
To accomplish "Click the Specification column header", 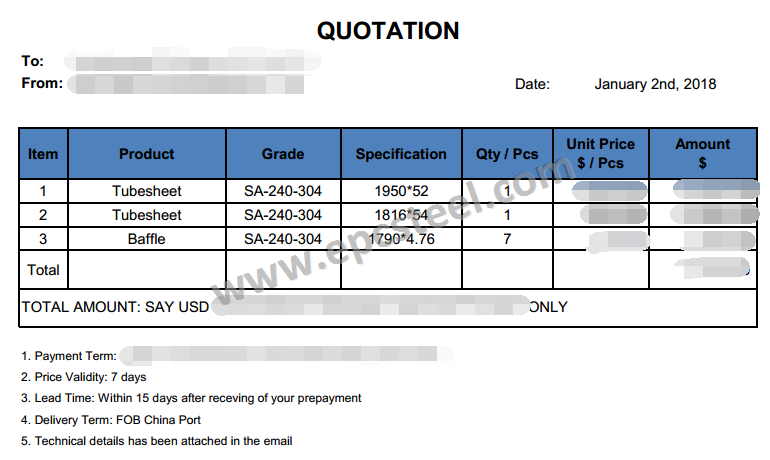I will [x=401, y=154].
